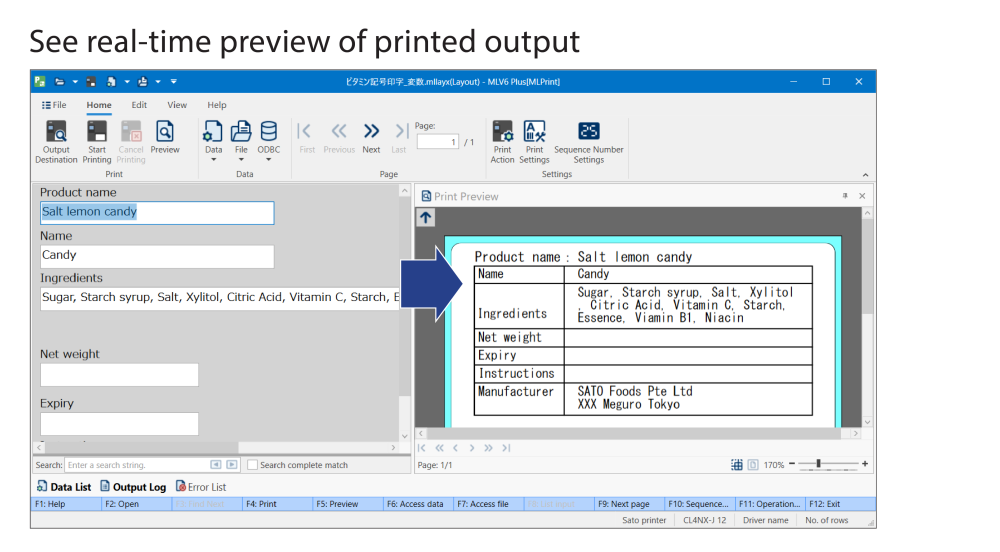
Task: Close the Print Preview panel
Action: tap(862, 196)
